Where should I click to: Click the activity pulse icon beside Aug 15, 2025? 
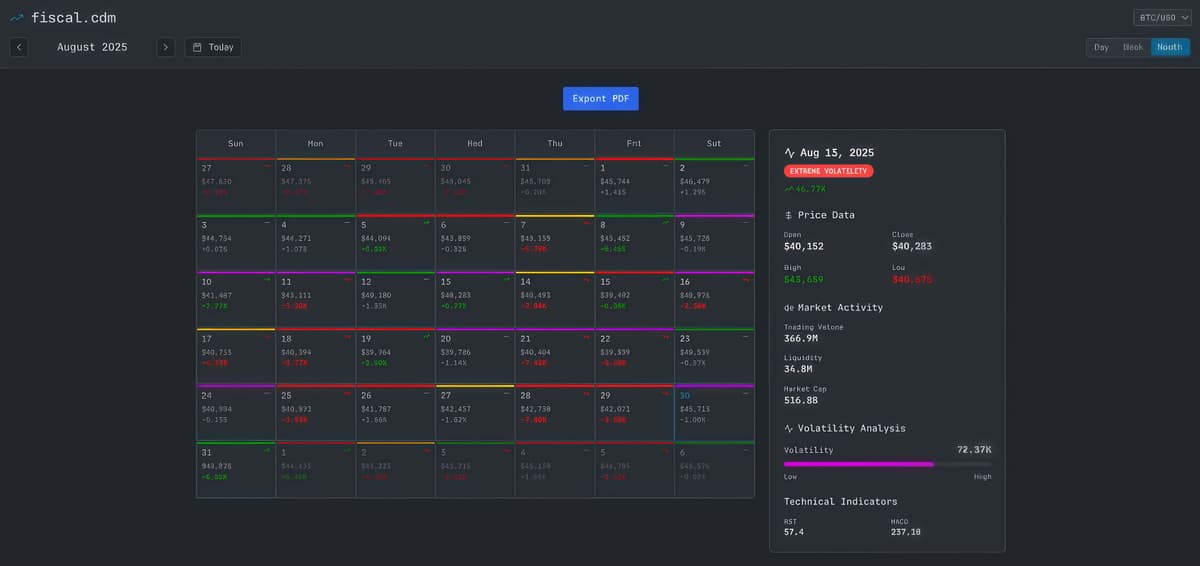coord(789,153)
